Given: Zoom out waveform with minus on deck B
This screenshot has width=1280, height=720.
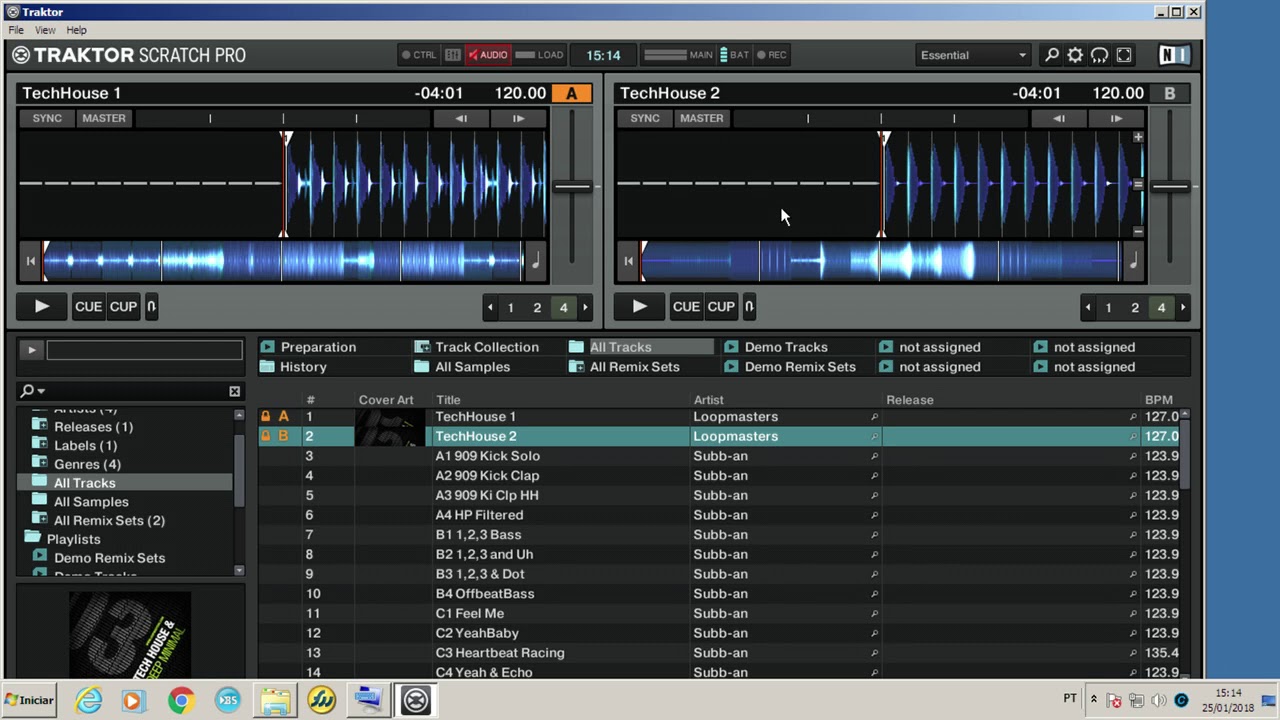Looking at the screenshot, I should (1138, 232).
